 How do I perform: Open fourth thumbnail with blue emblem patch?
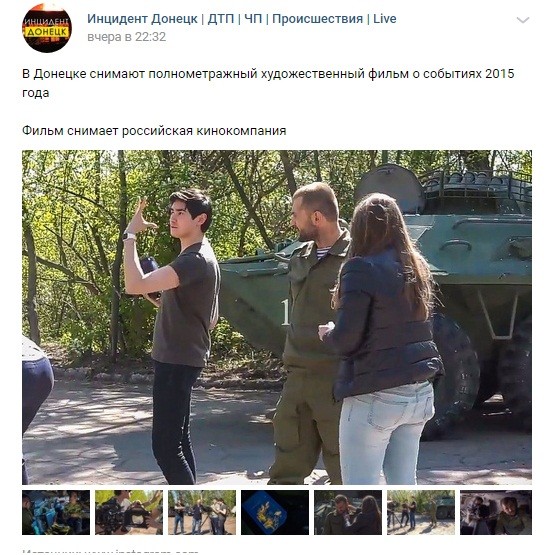(x=275, y=512)
